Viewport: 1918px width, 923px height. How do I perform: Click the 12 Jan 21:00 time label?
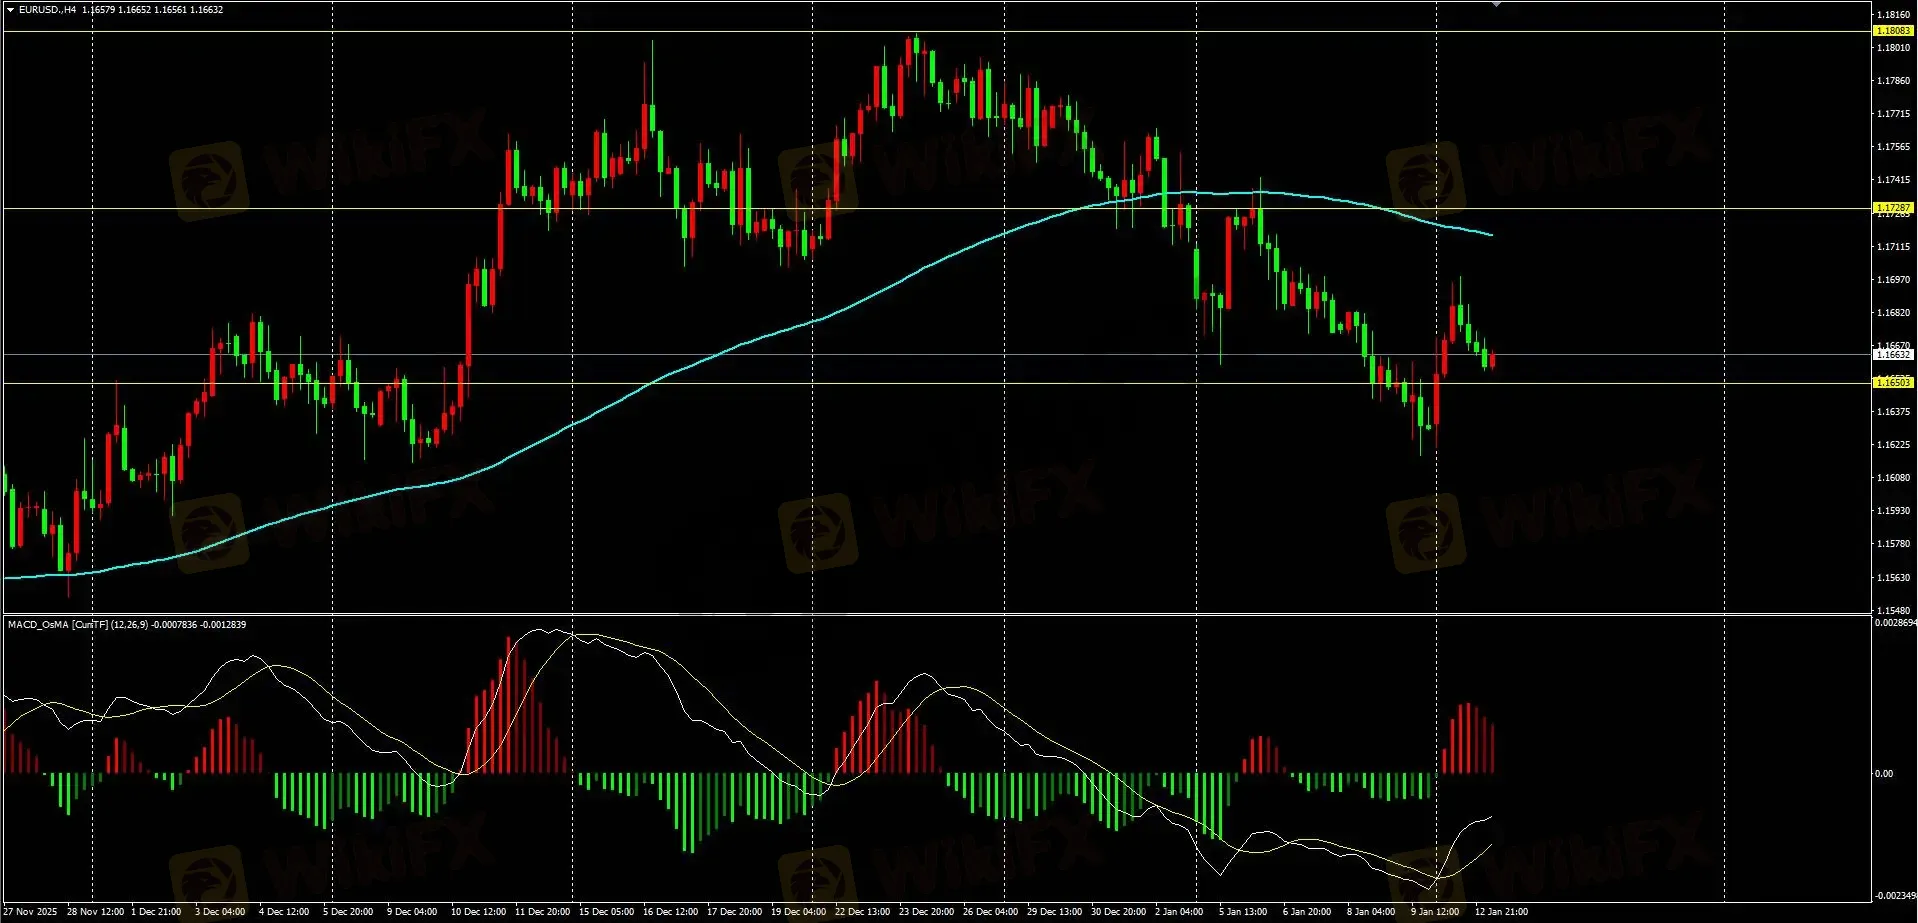1501,912
